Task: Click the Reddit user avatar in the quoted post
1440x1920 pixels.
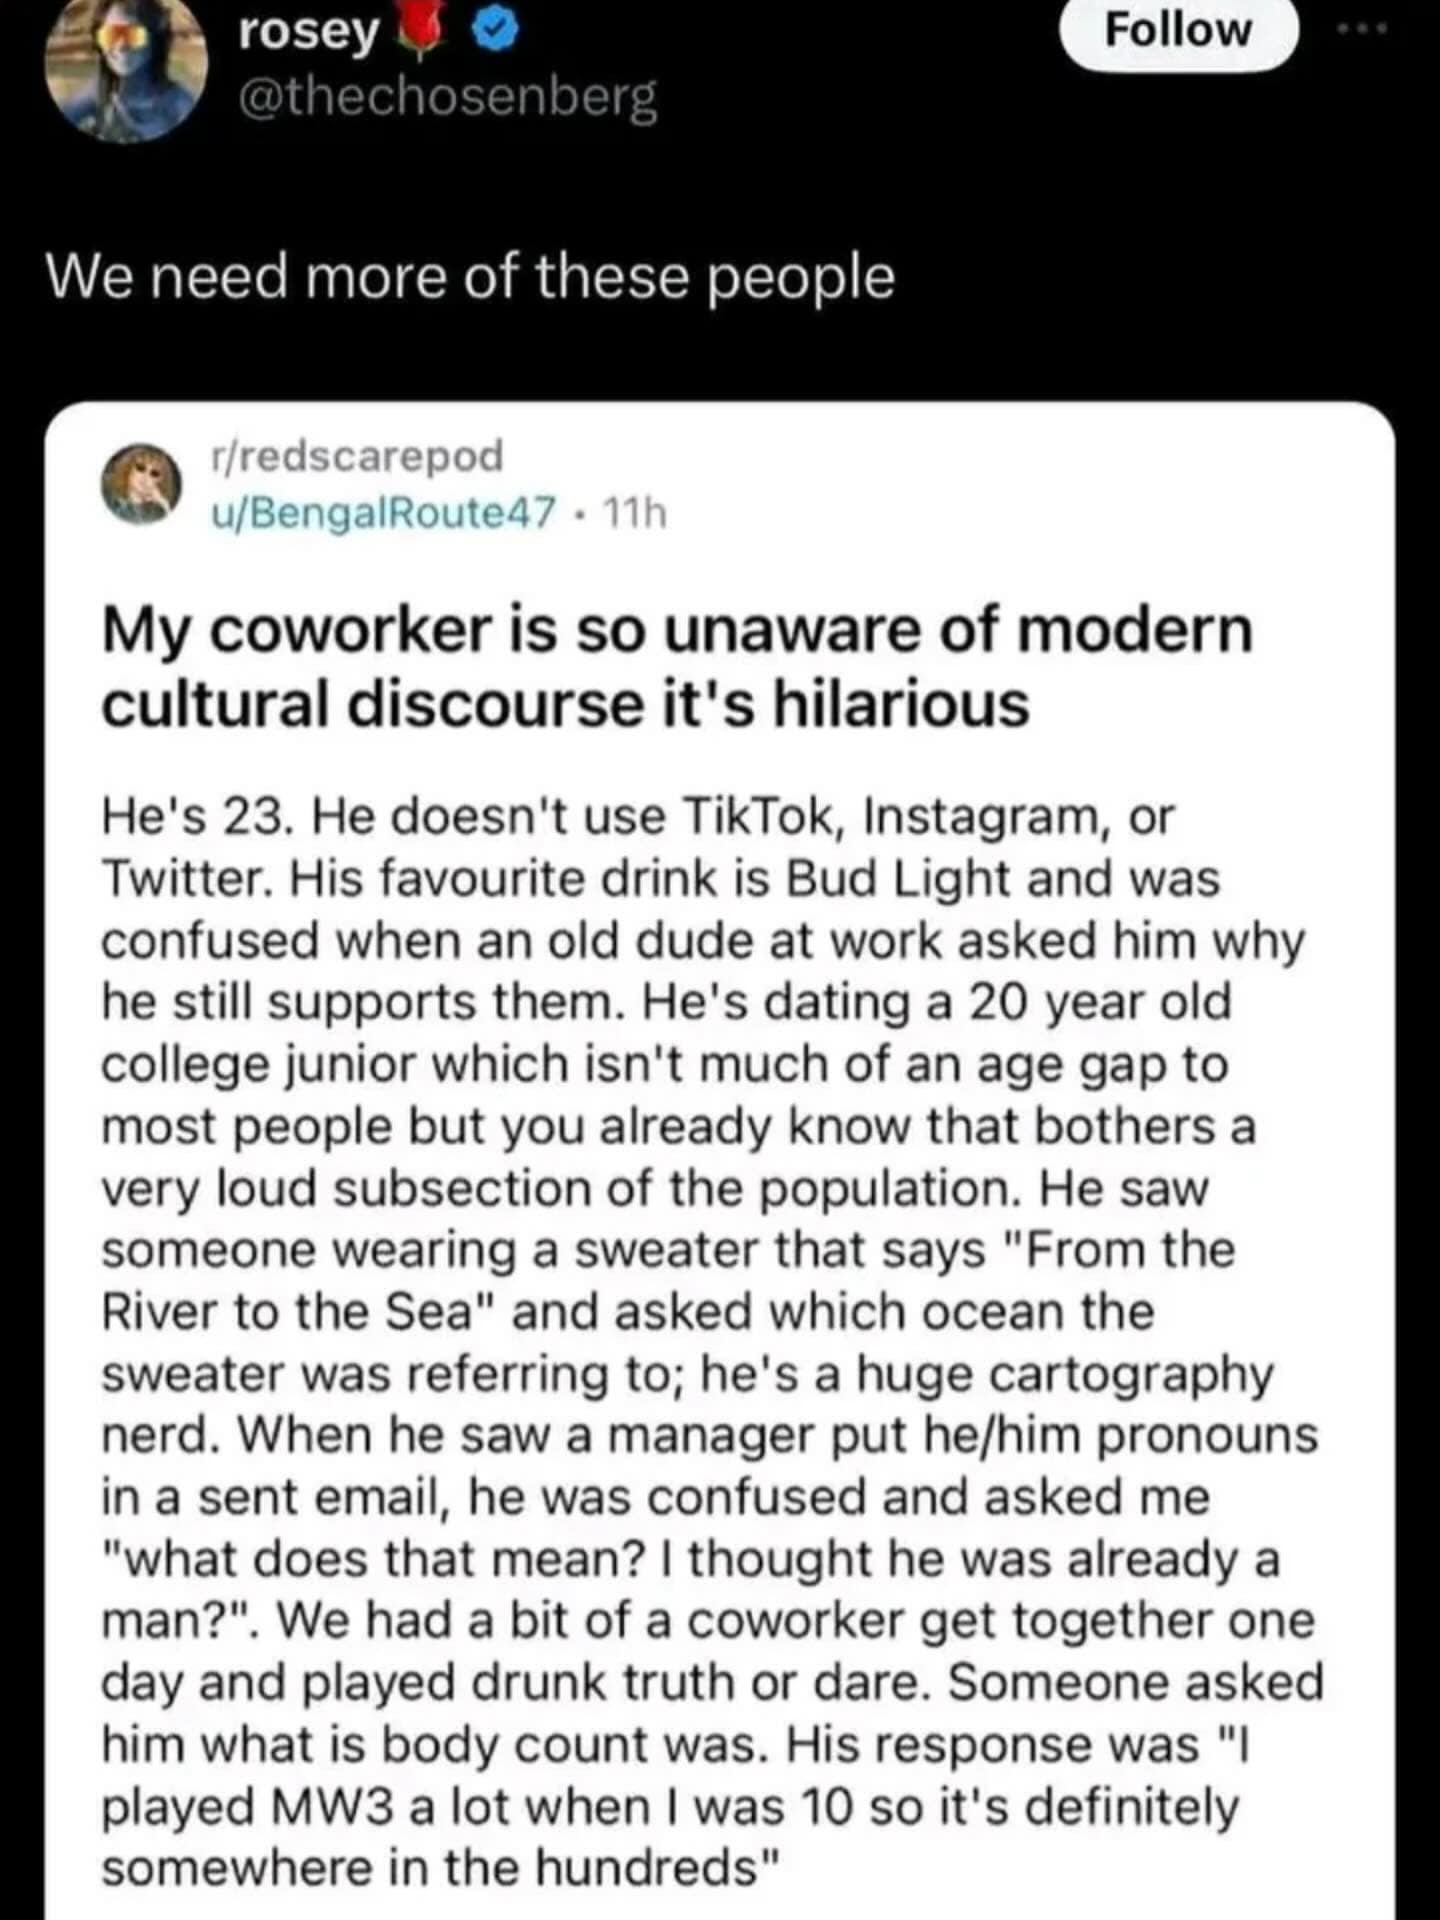Action: tap(143, 484)
